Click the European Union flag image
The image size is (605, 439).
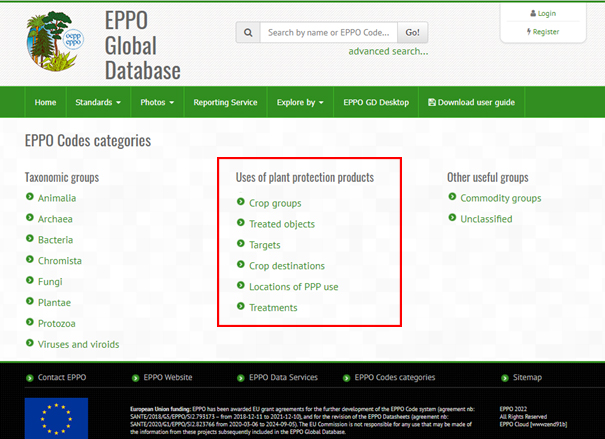[56, 418]
